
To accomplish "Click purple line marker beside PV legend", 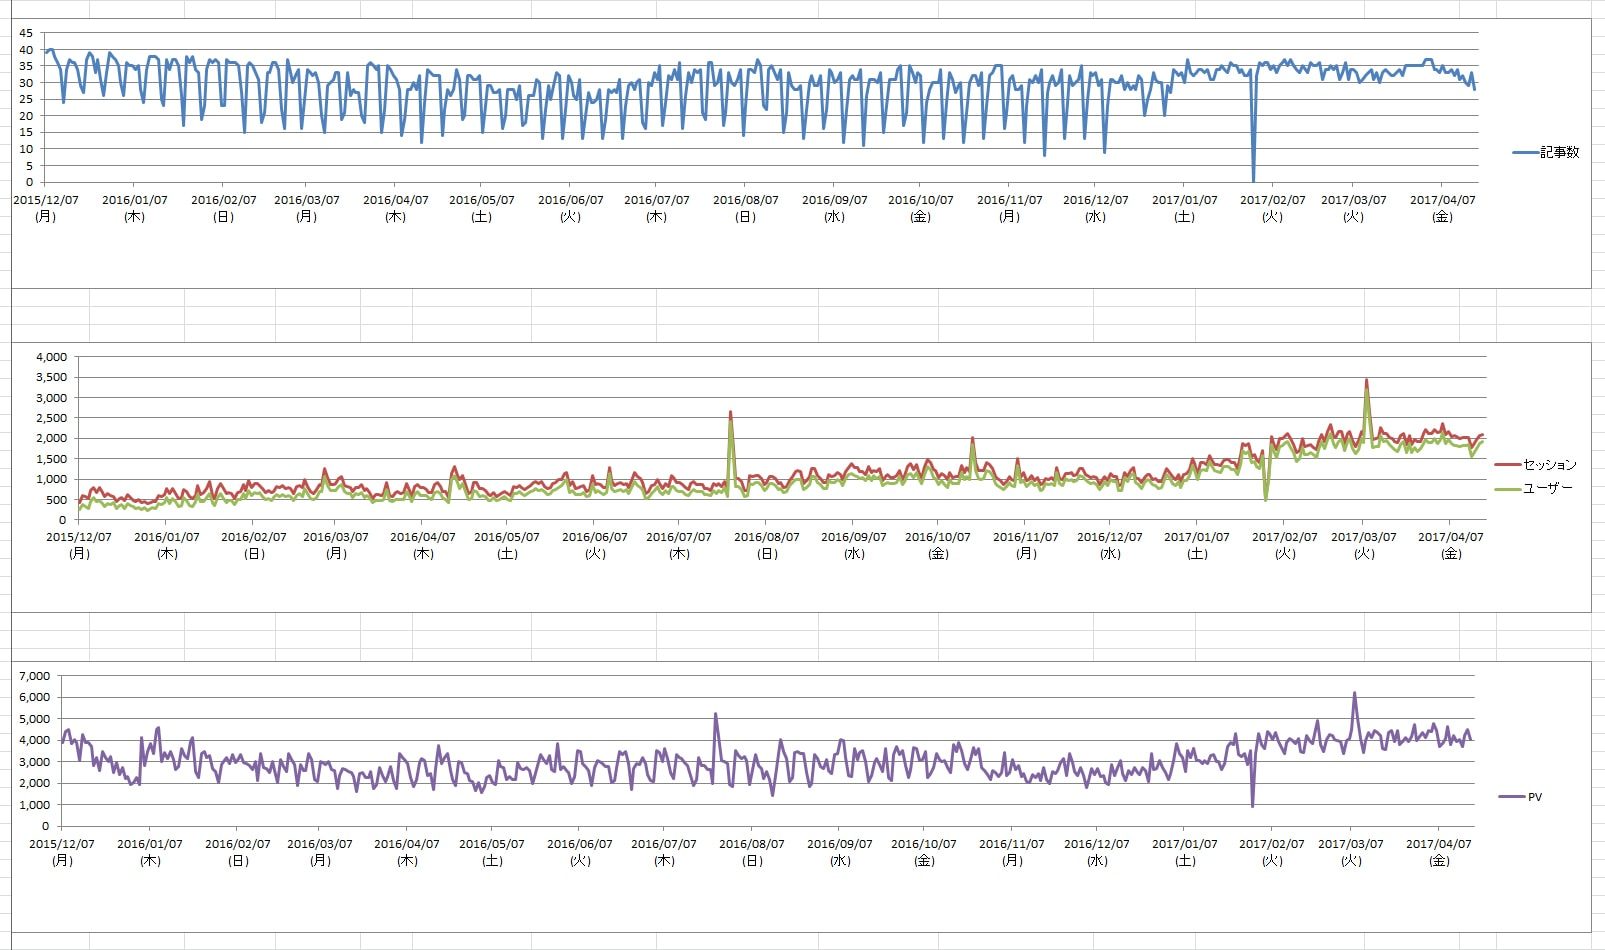I will coord(1511,797).
